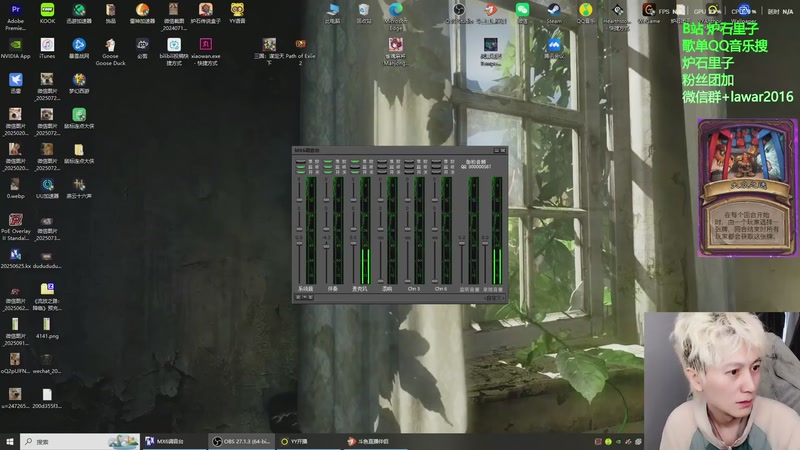Image resolution: width=800 pixels, height=450 pixels.
Task: Click the 监听音量 volume fader handle
Action: click(462, 243)
